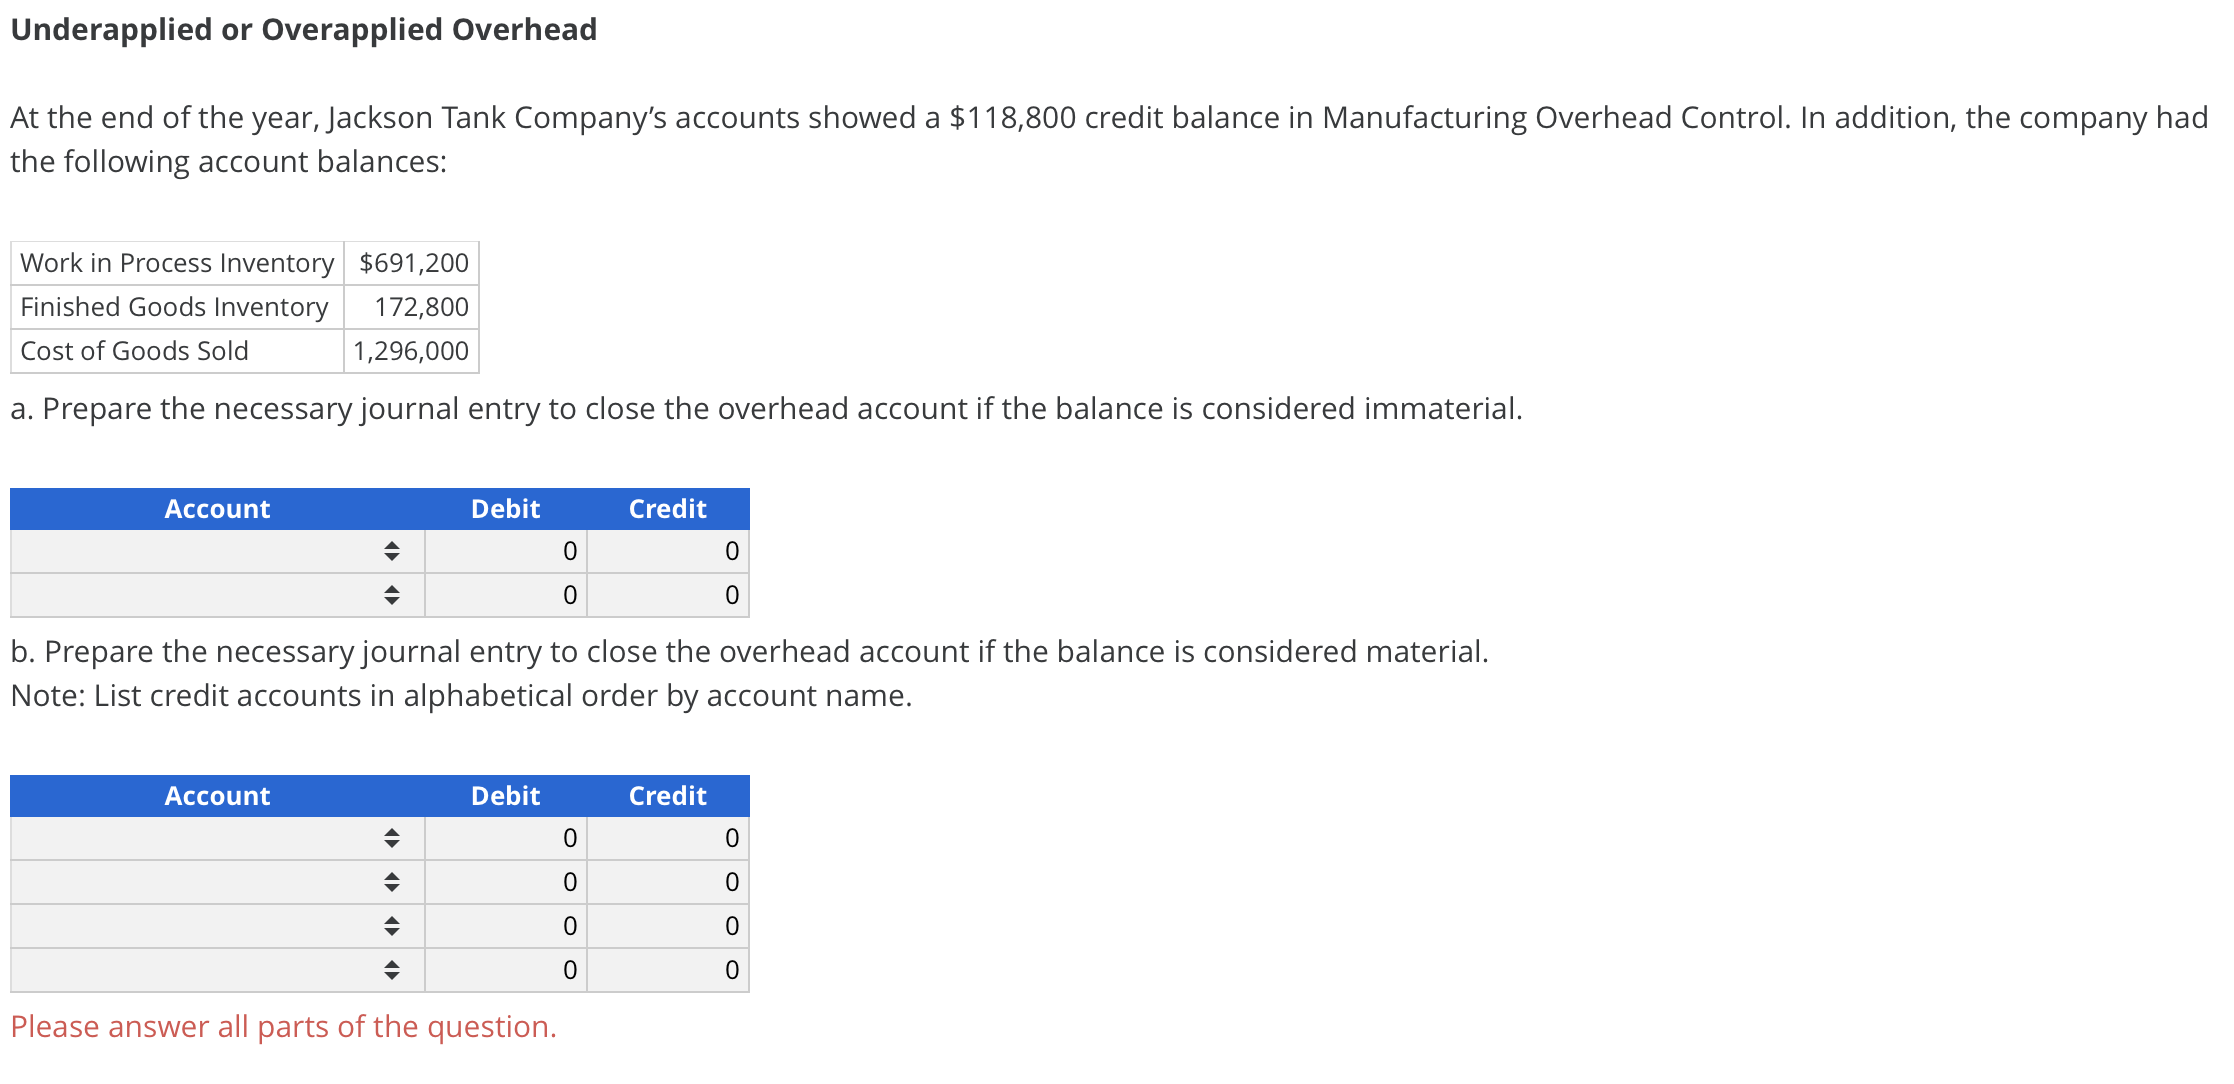Open the second Account dropdown in table b
Screen dimensions: 2234x1084
tap(393, 882)
